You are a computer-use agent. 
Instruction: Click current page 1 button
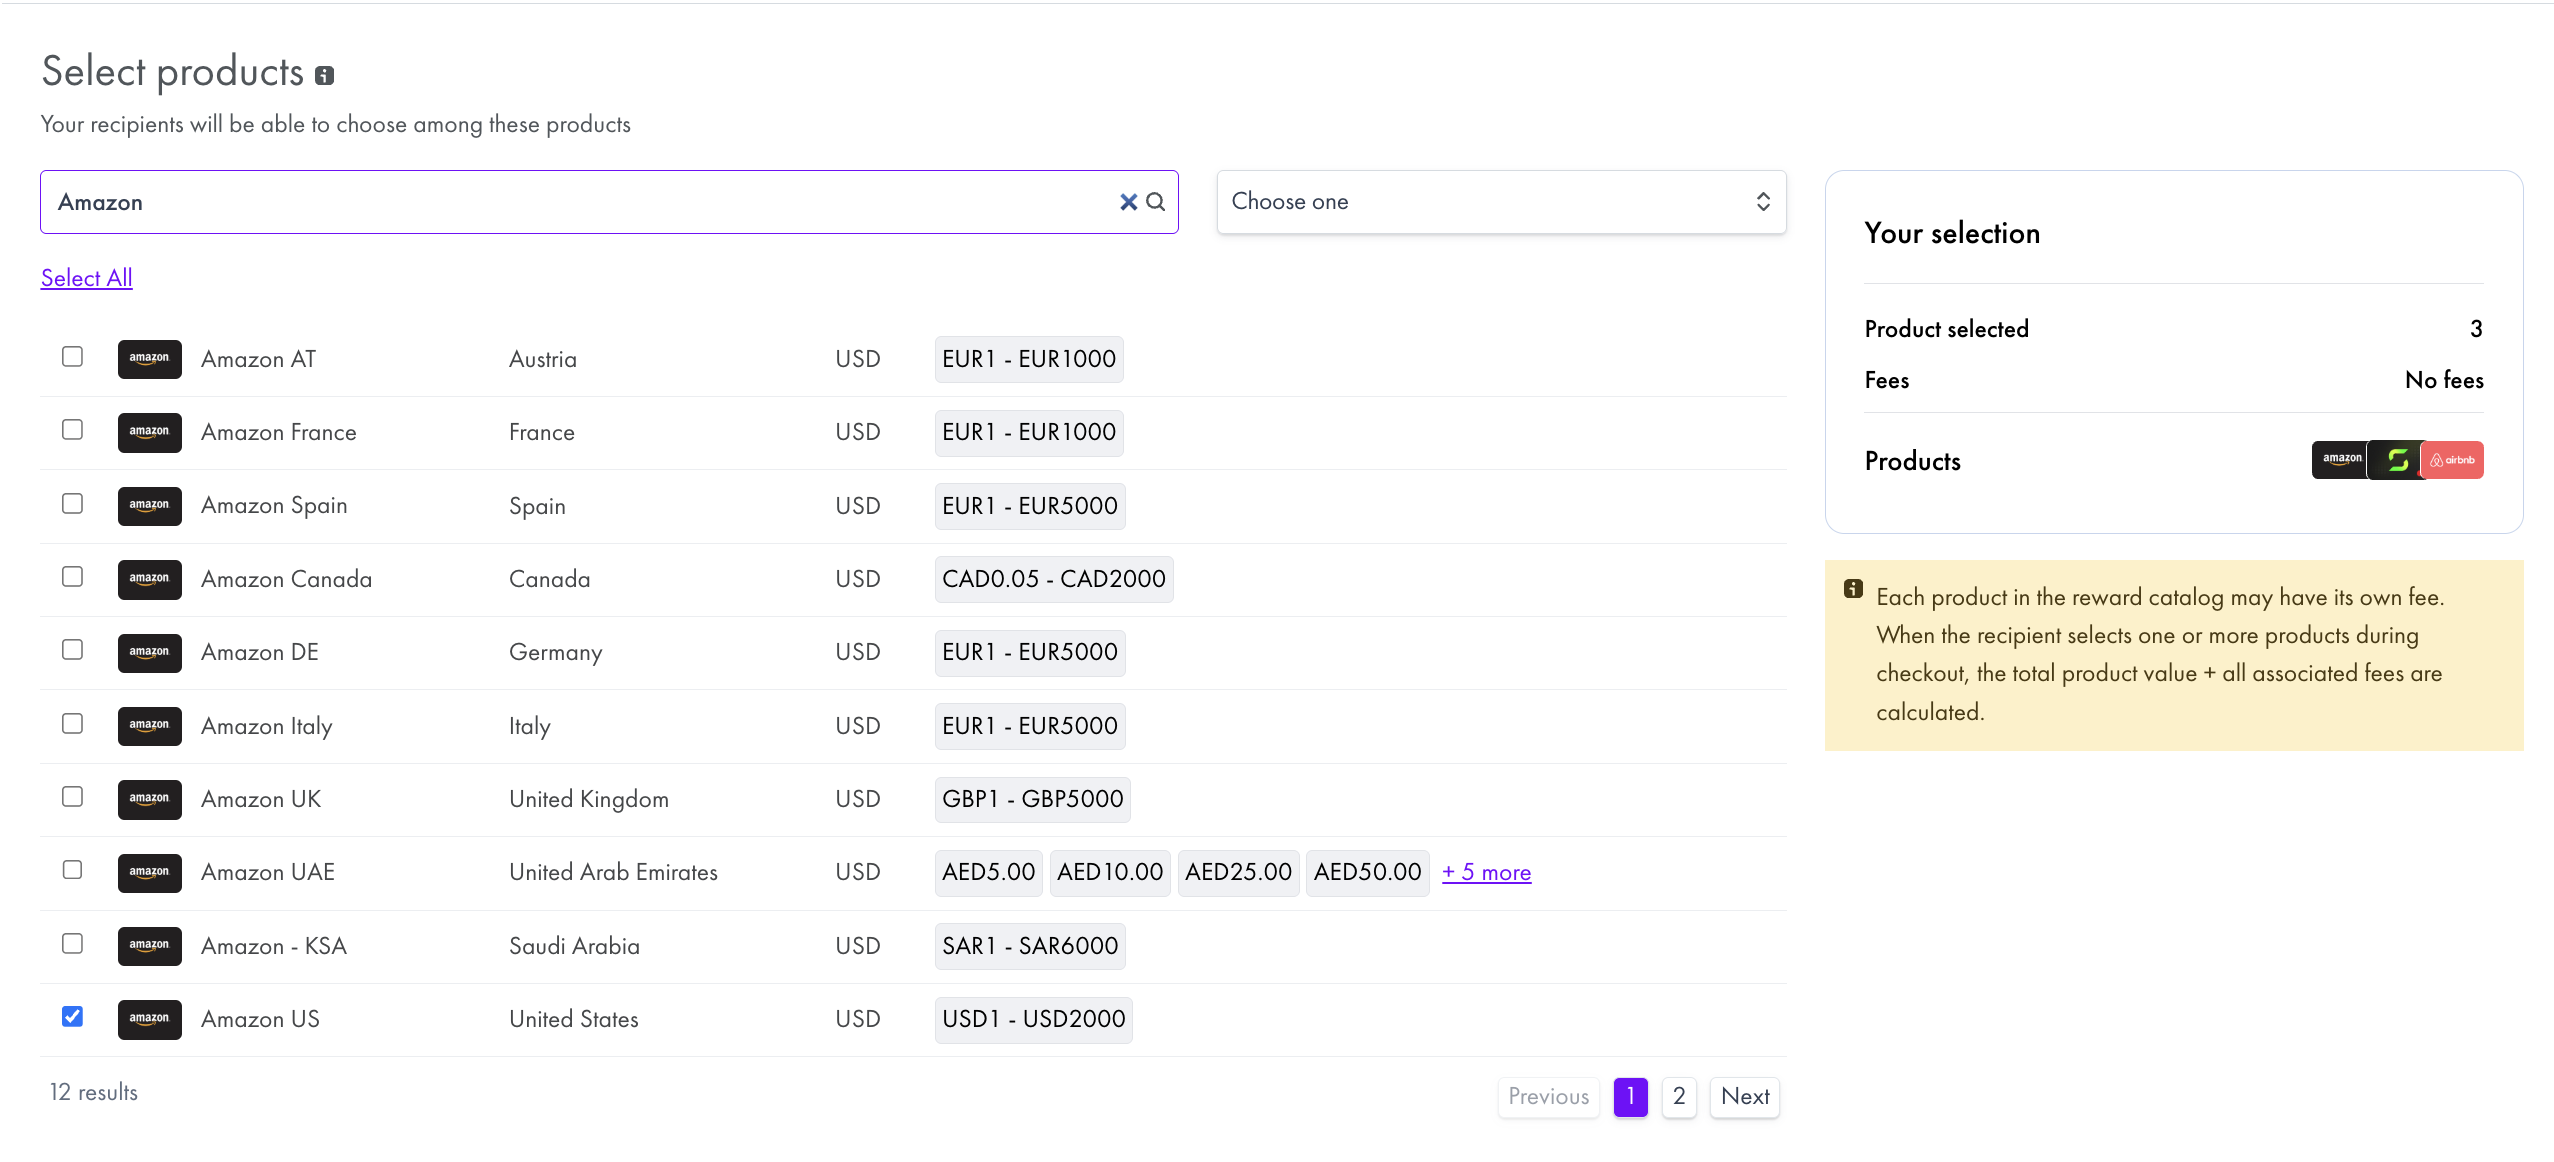[1630, 1096]
